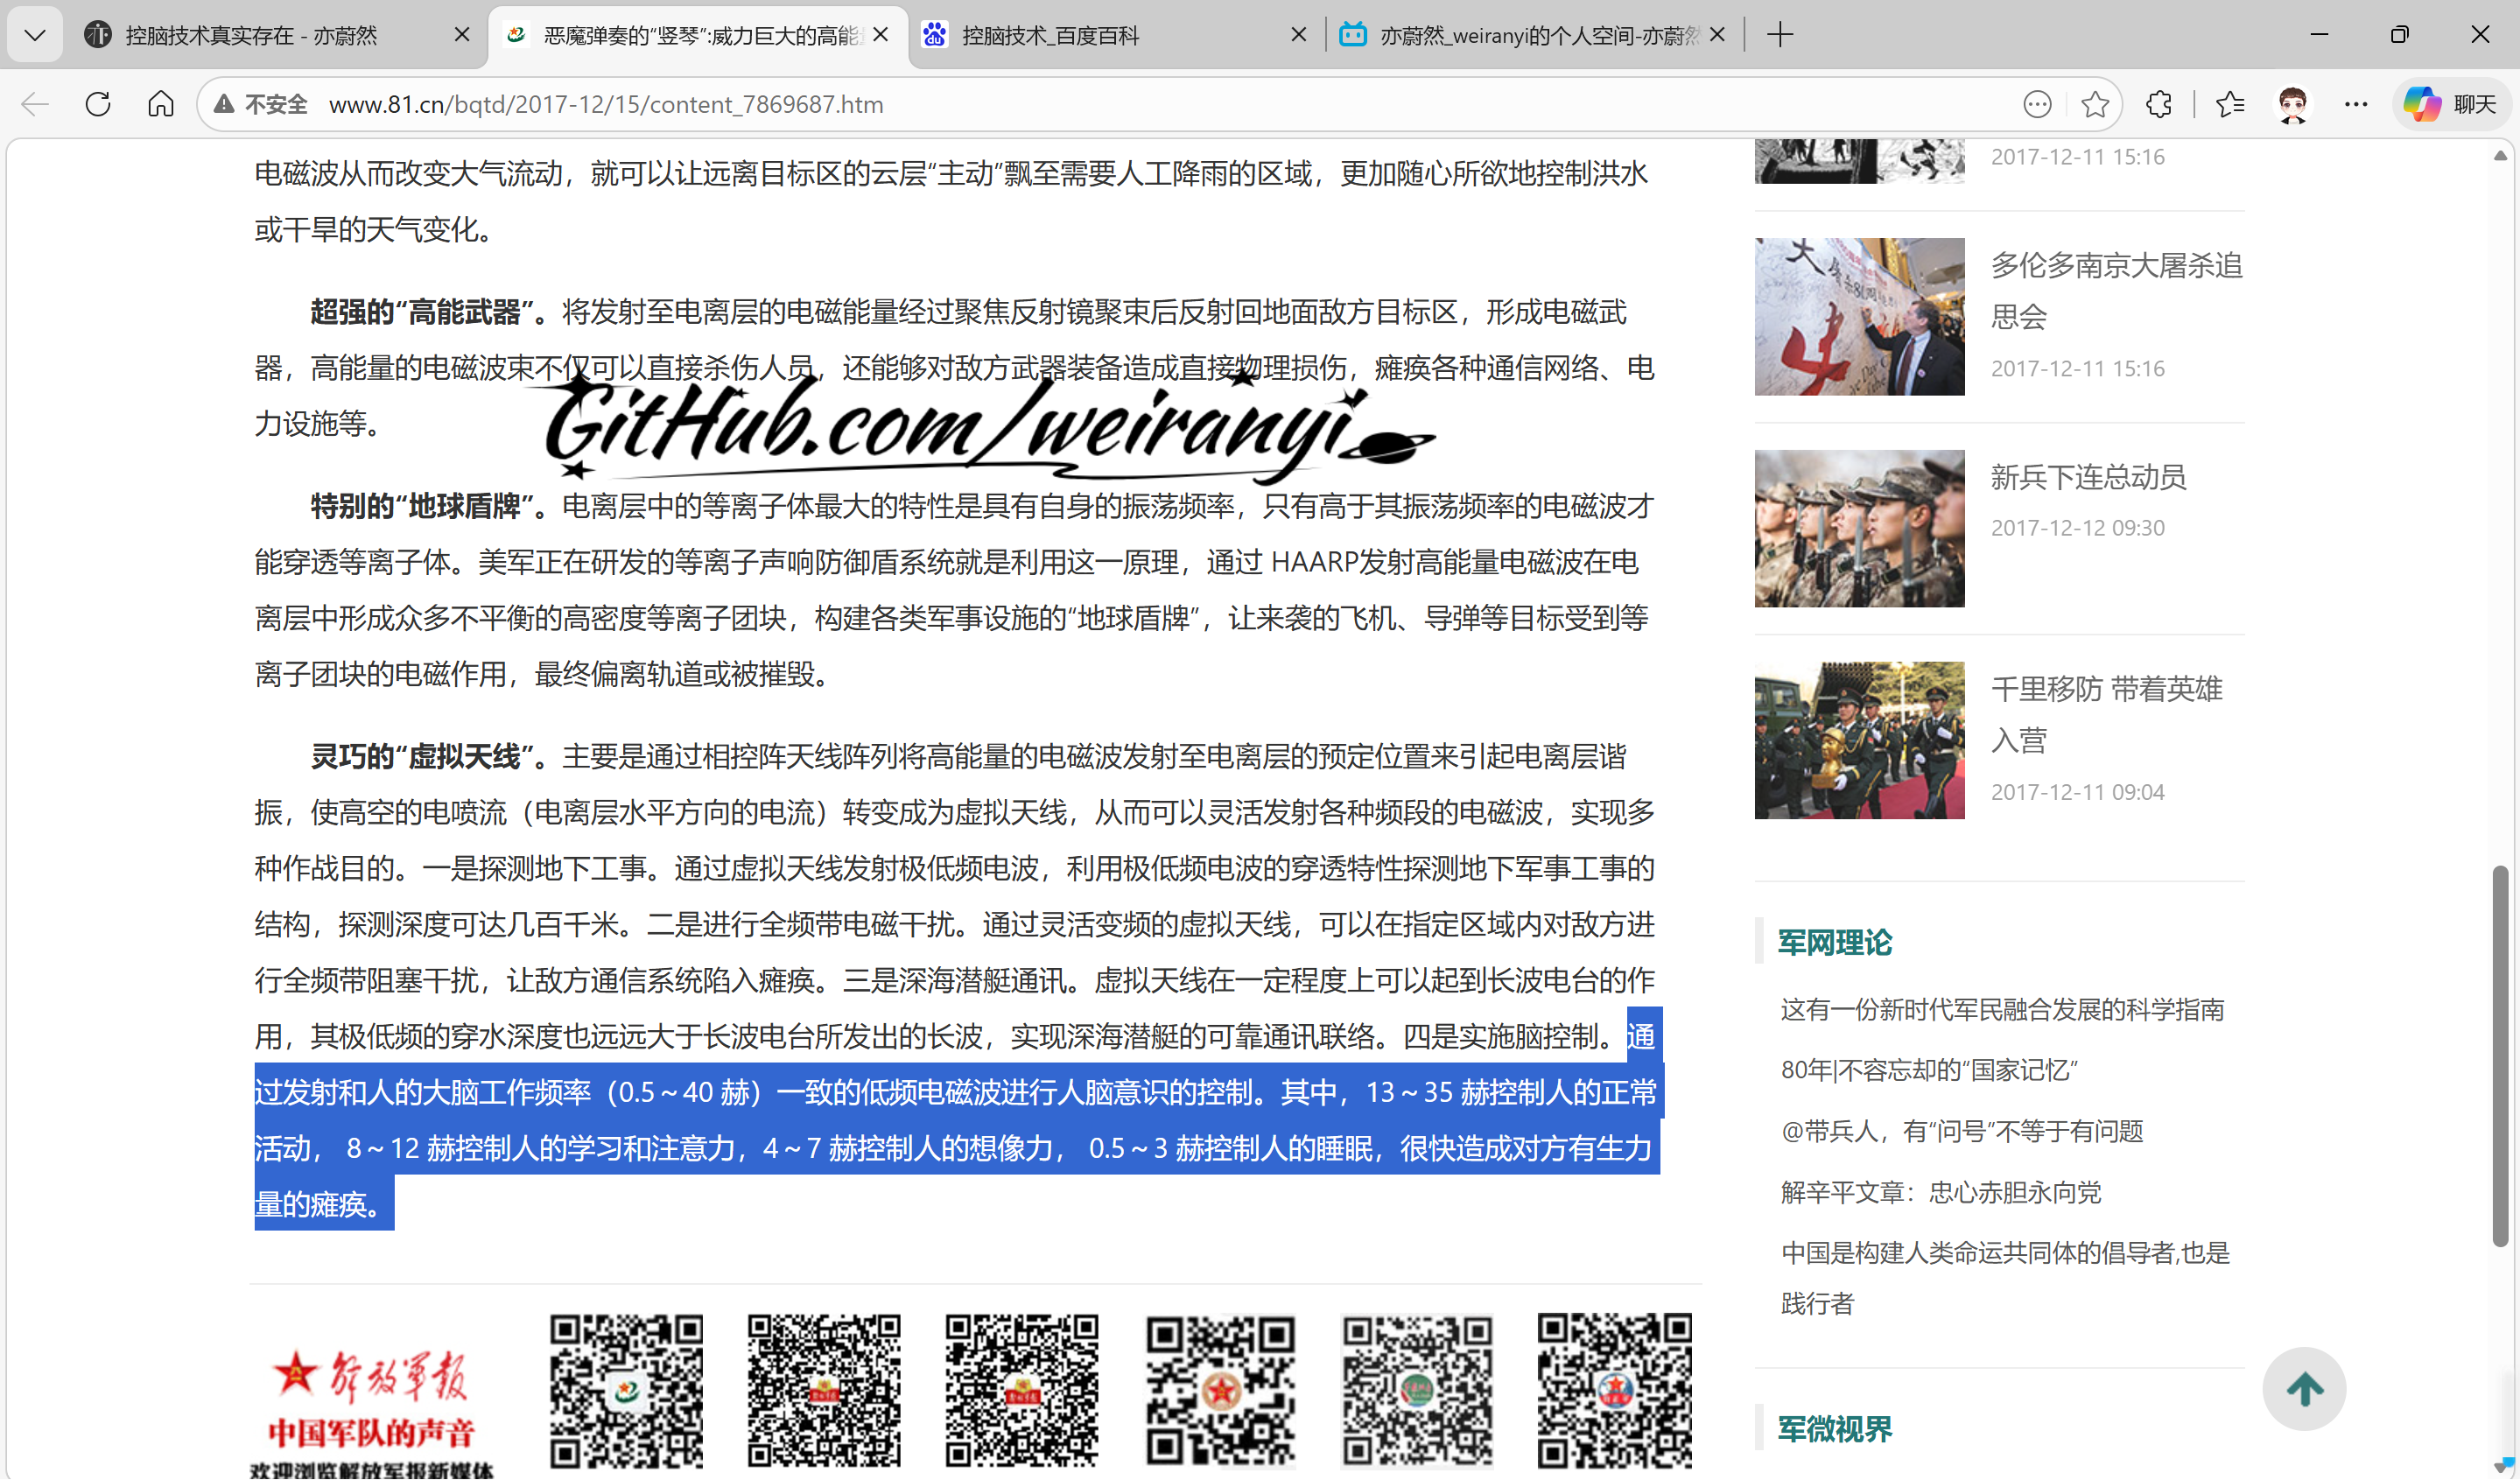Open the 解辛平文章 link in sidebar
Screen dimensions: 2520x1480
[x=1940, y=1192]
